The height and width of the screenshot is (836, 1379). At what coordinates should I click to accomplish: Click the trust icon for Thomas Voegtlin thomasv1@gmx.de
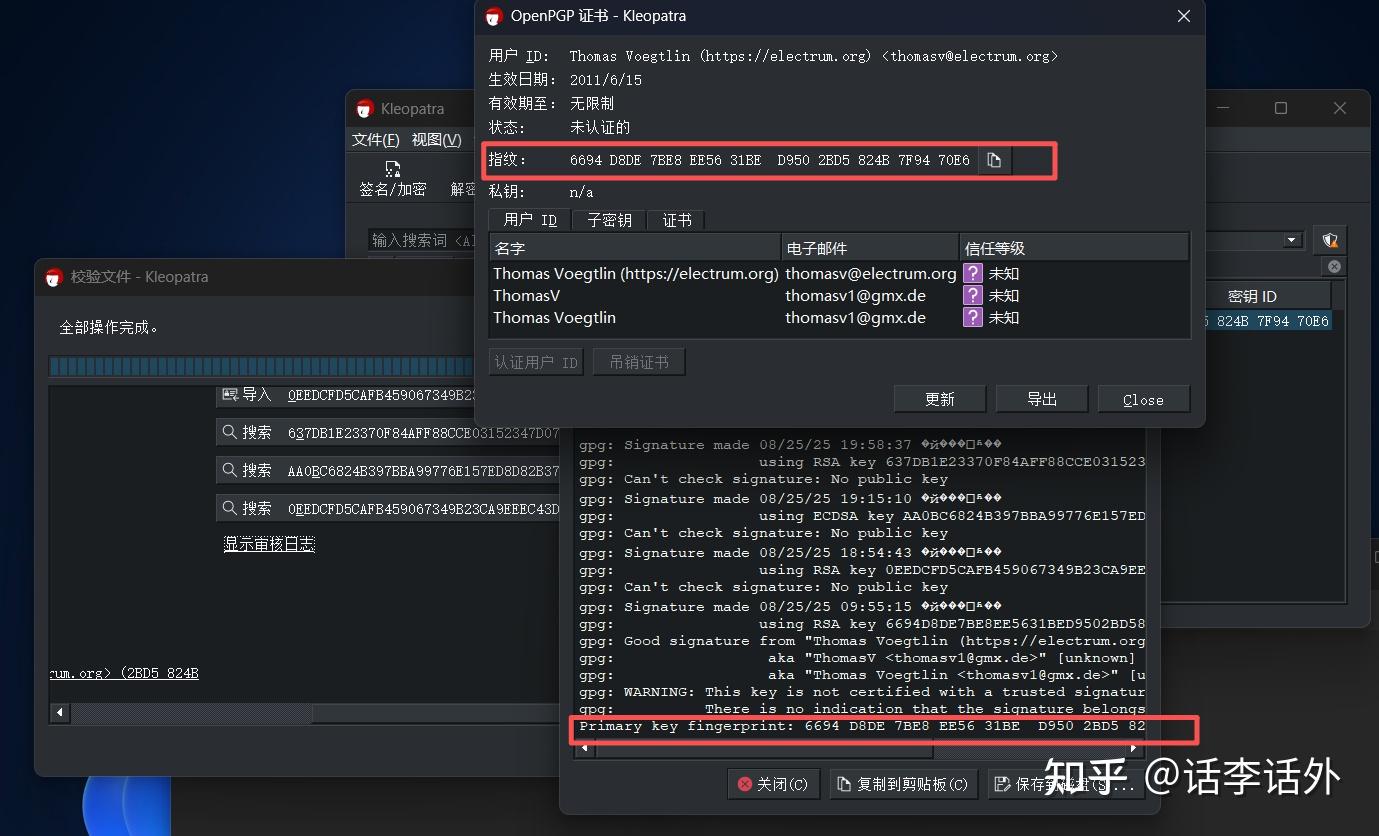click(x=972, y=317)
